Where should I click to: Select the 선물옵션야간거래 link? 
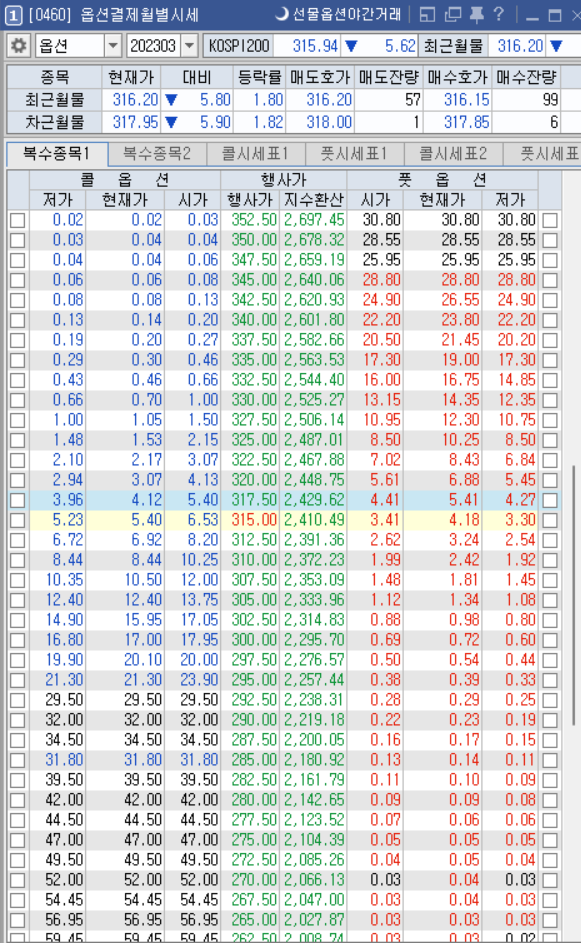point(346,14)
